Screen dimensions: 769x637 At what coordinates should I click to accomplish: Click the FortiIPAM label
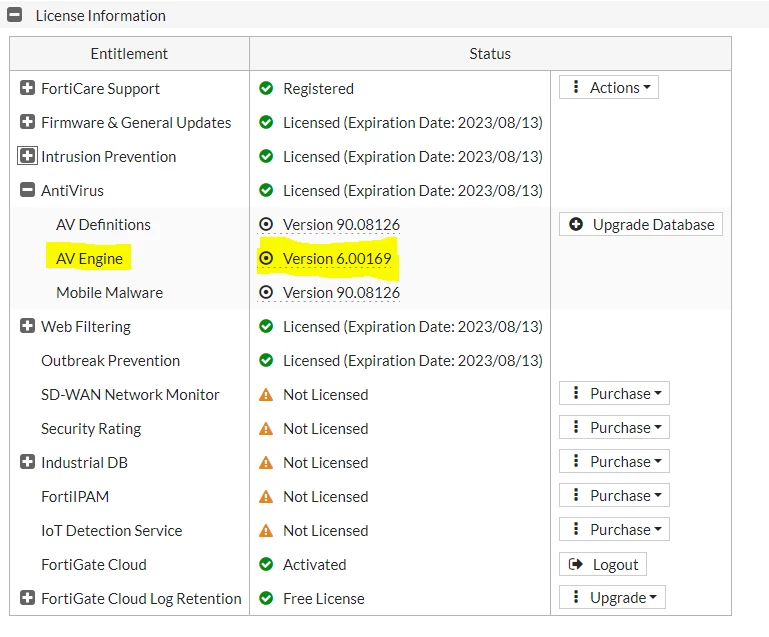(x=75, y=496)
